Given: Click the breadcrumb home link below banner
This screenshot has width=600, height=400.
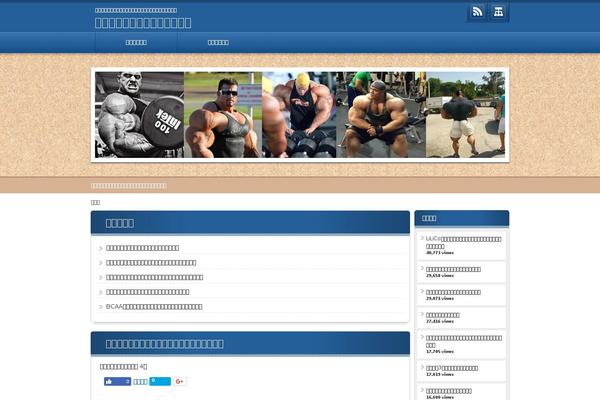Looking at the screenshot, I should [x=95, y=202].
